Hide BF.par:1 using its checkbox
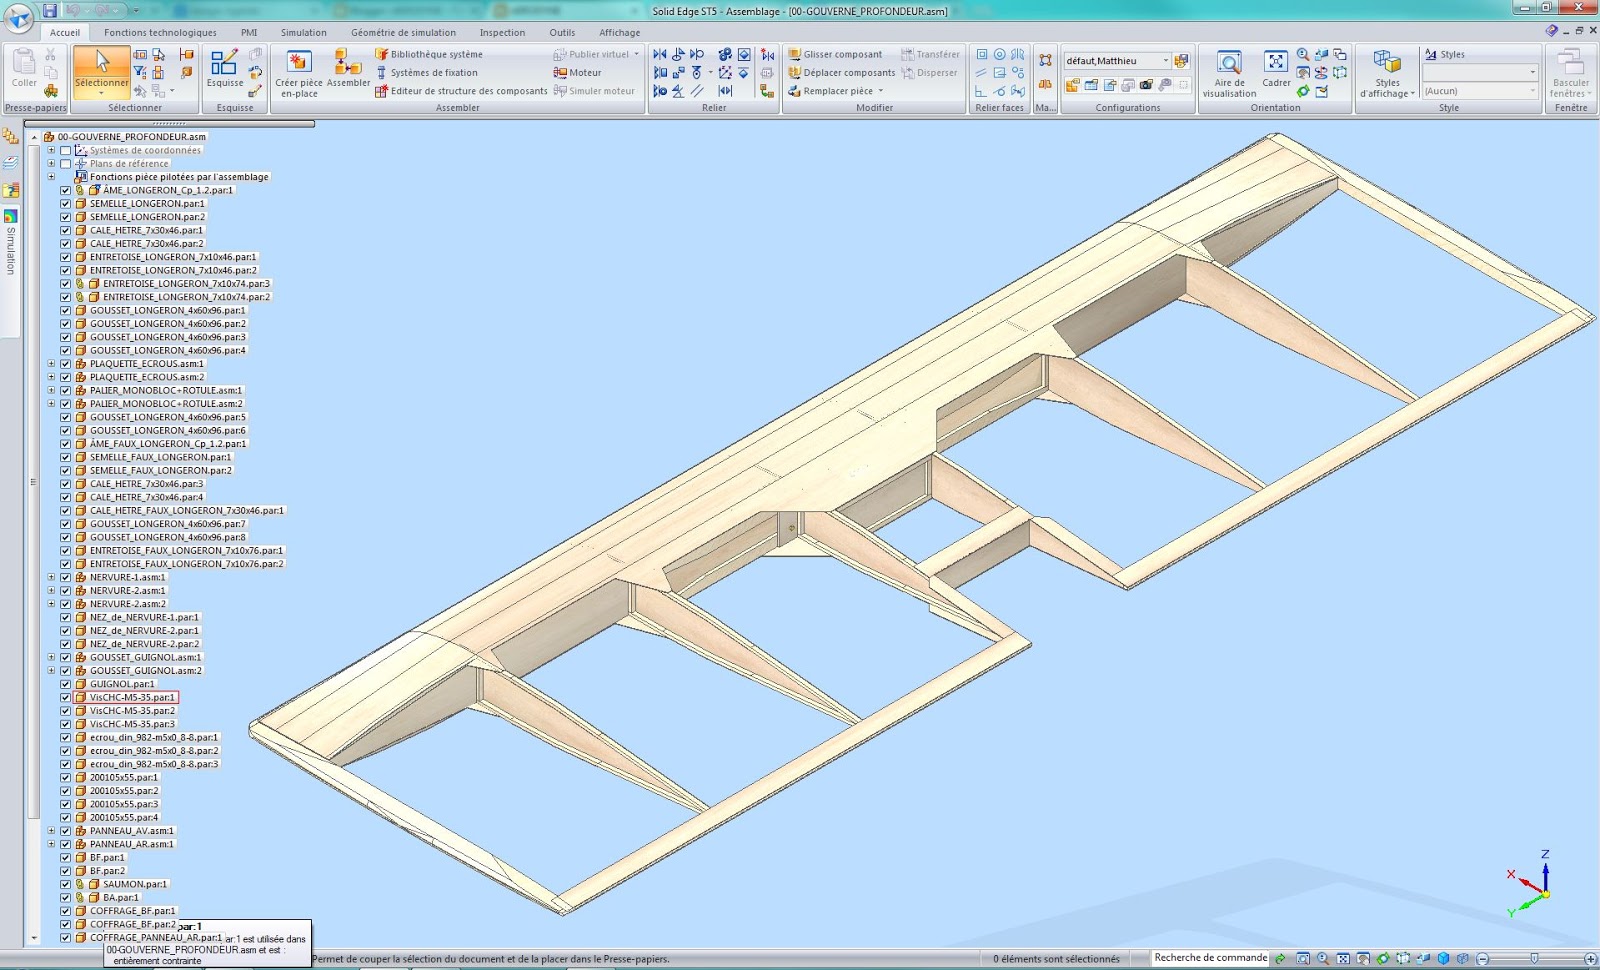 coord(66,857)
